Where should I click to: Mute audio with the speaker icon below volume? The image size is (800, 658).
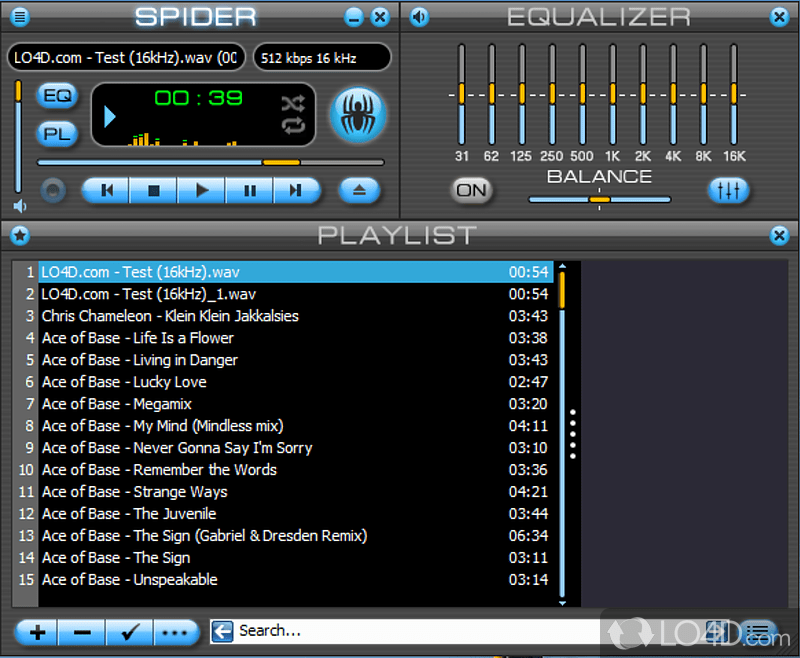pos(19,206)
